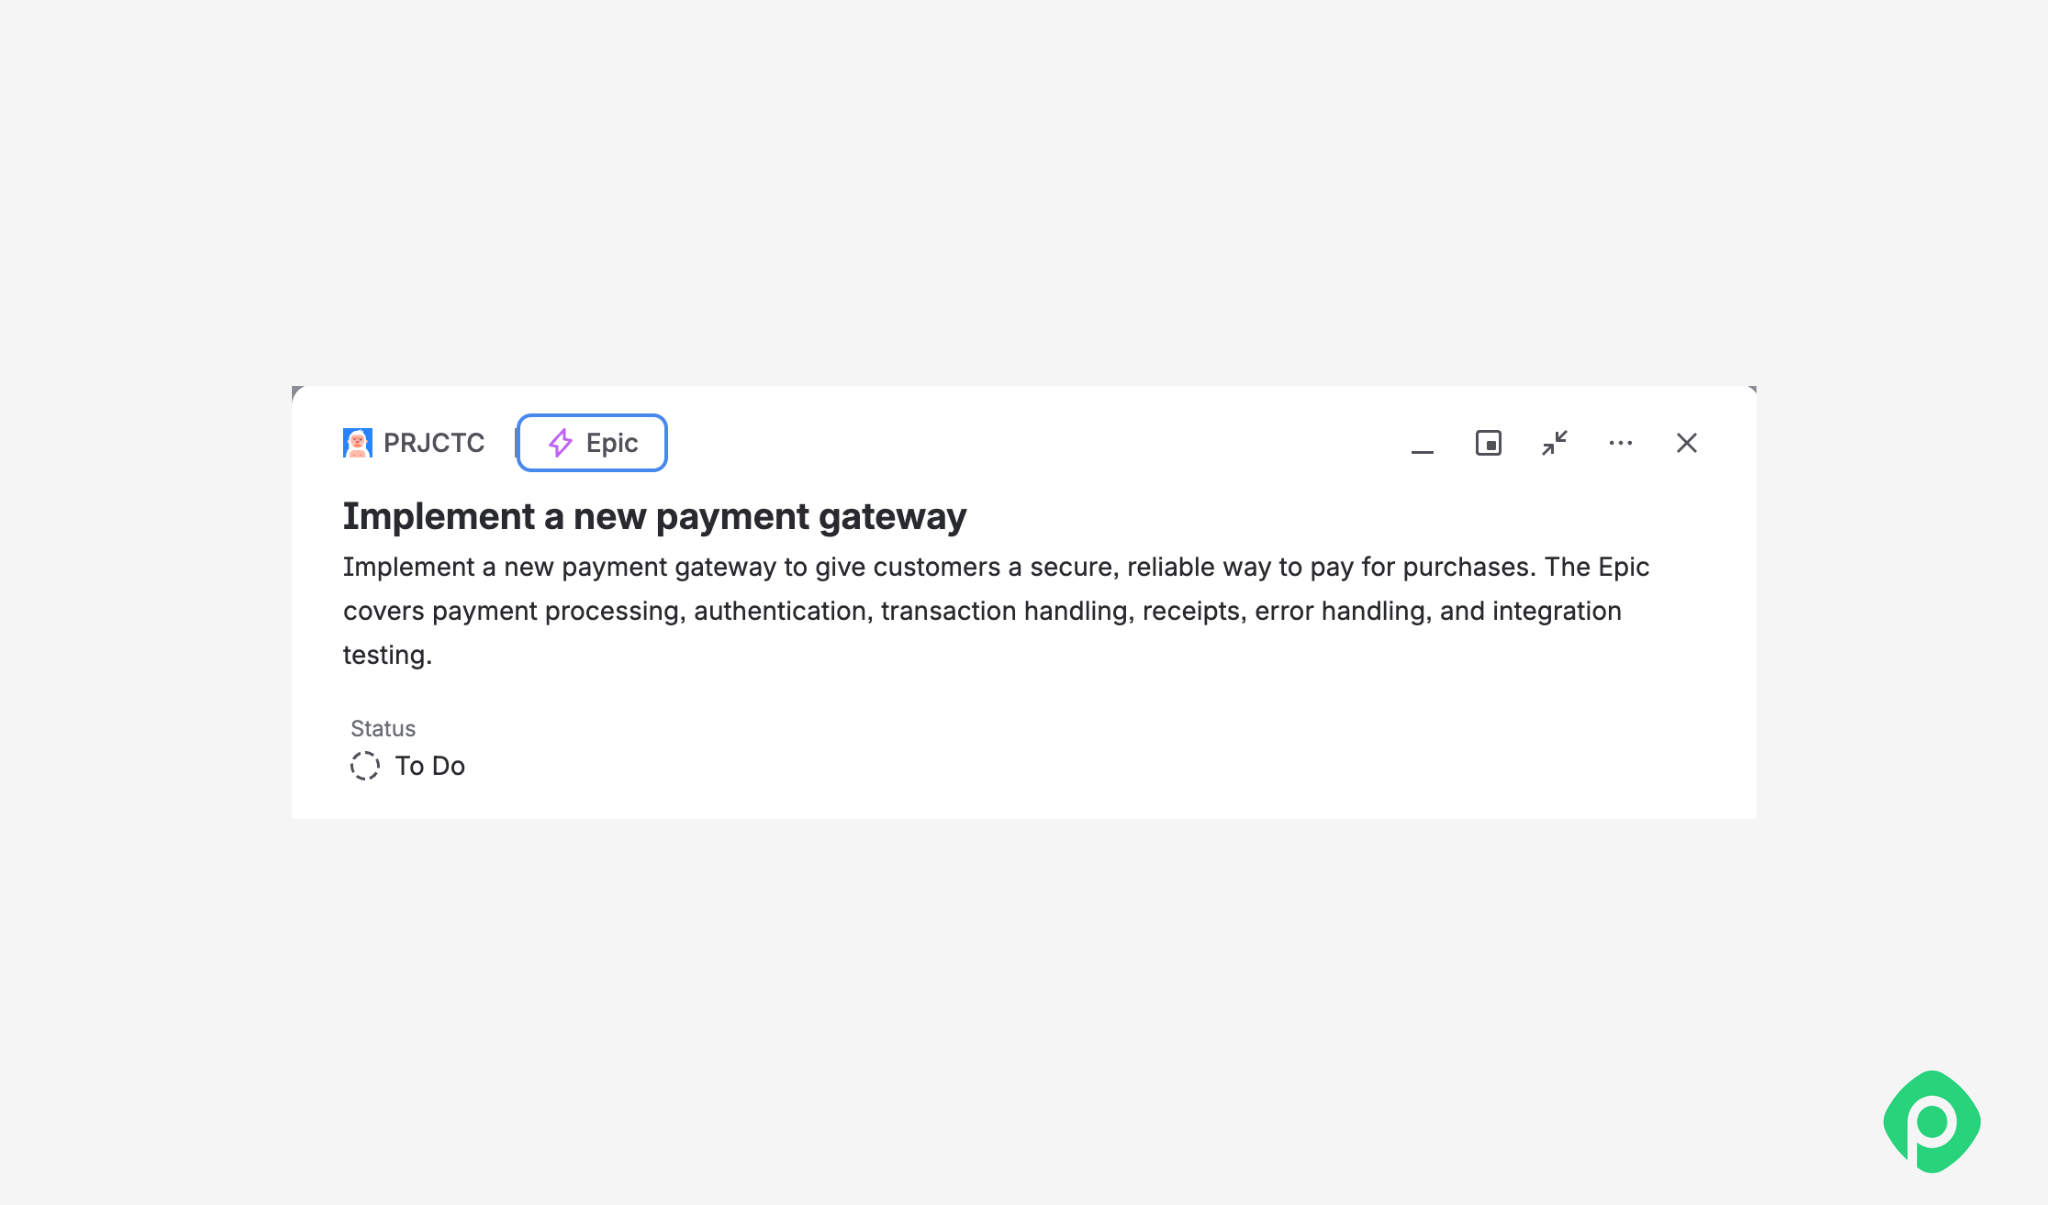Screen dimensions: 2048x1205
Task: Click the PRJCTC project identifier label
Action: pos(434,443)
